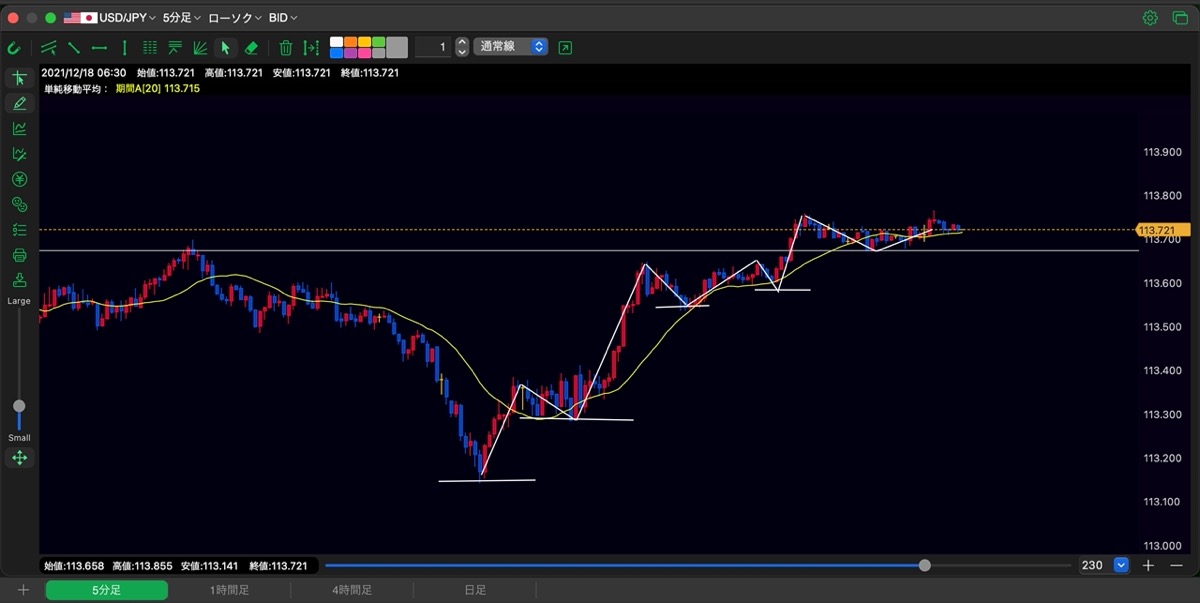Switch to the 4時間足 tab
The image size is (1200, 603).
pyautogui.click(x=352, y=590)
